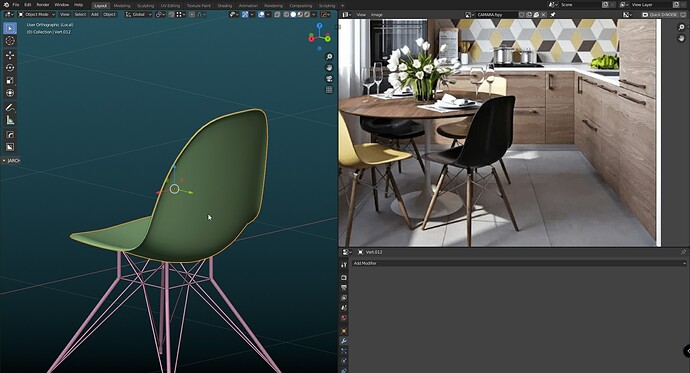This screenshot has width=690, height=373.
Task: Toggle show overlays button in viewport header
Action: [261, 15]
